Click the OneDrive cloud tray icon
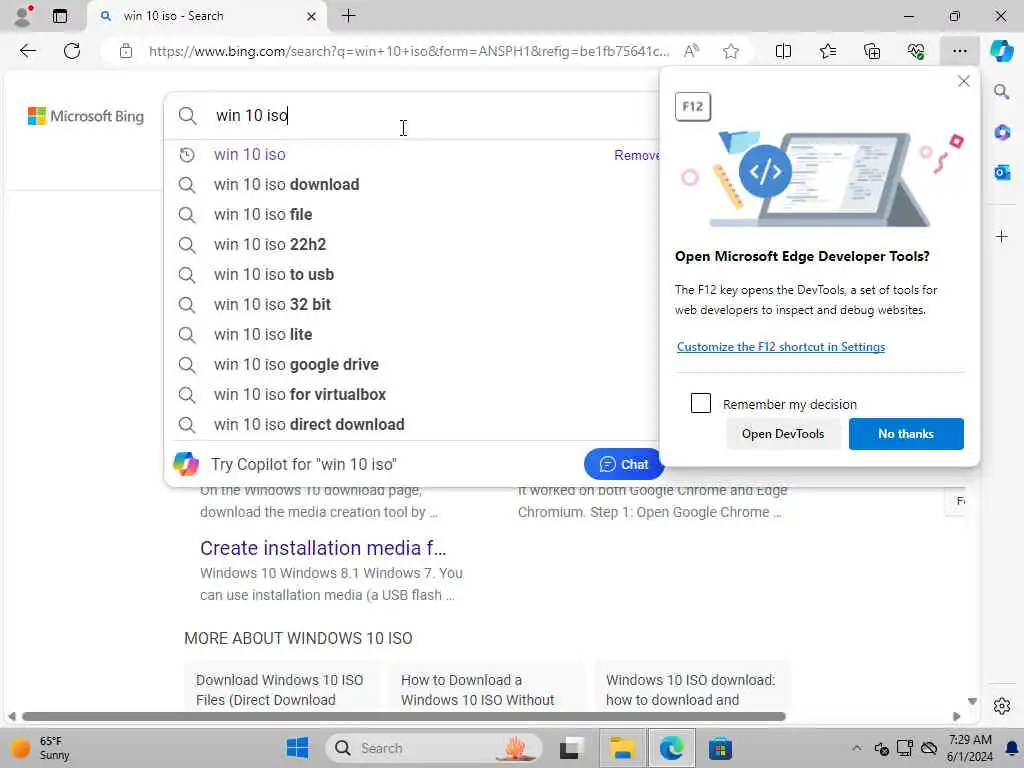The width and height of the screenshot is (1024, 768). 929,748
